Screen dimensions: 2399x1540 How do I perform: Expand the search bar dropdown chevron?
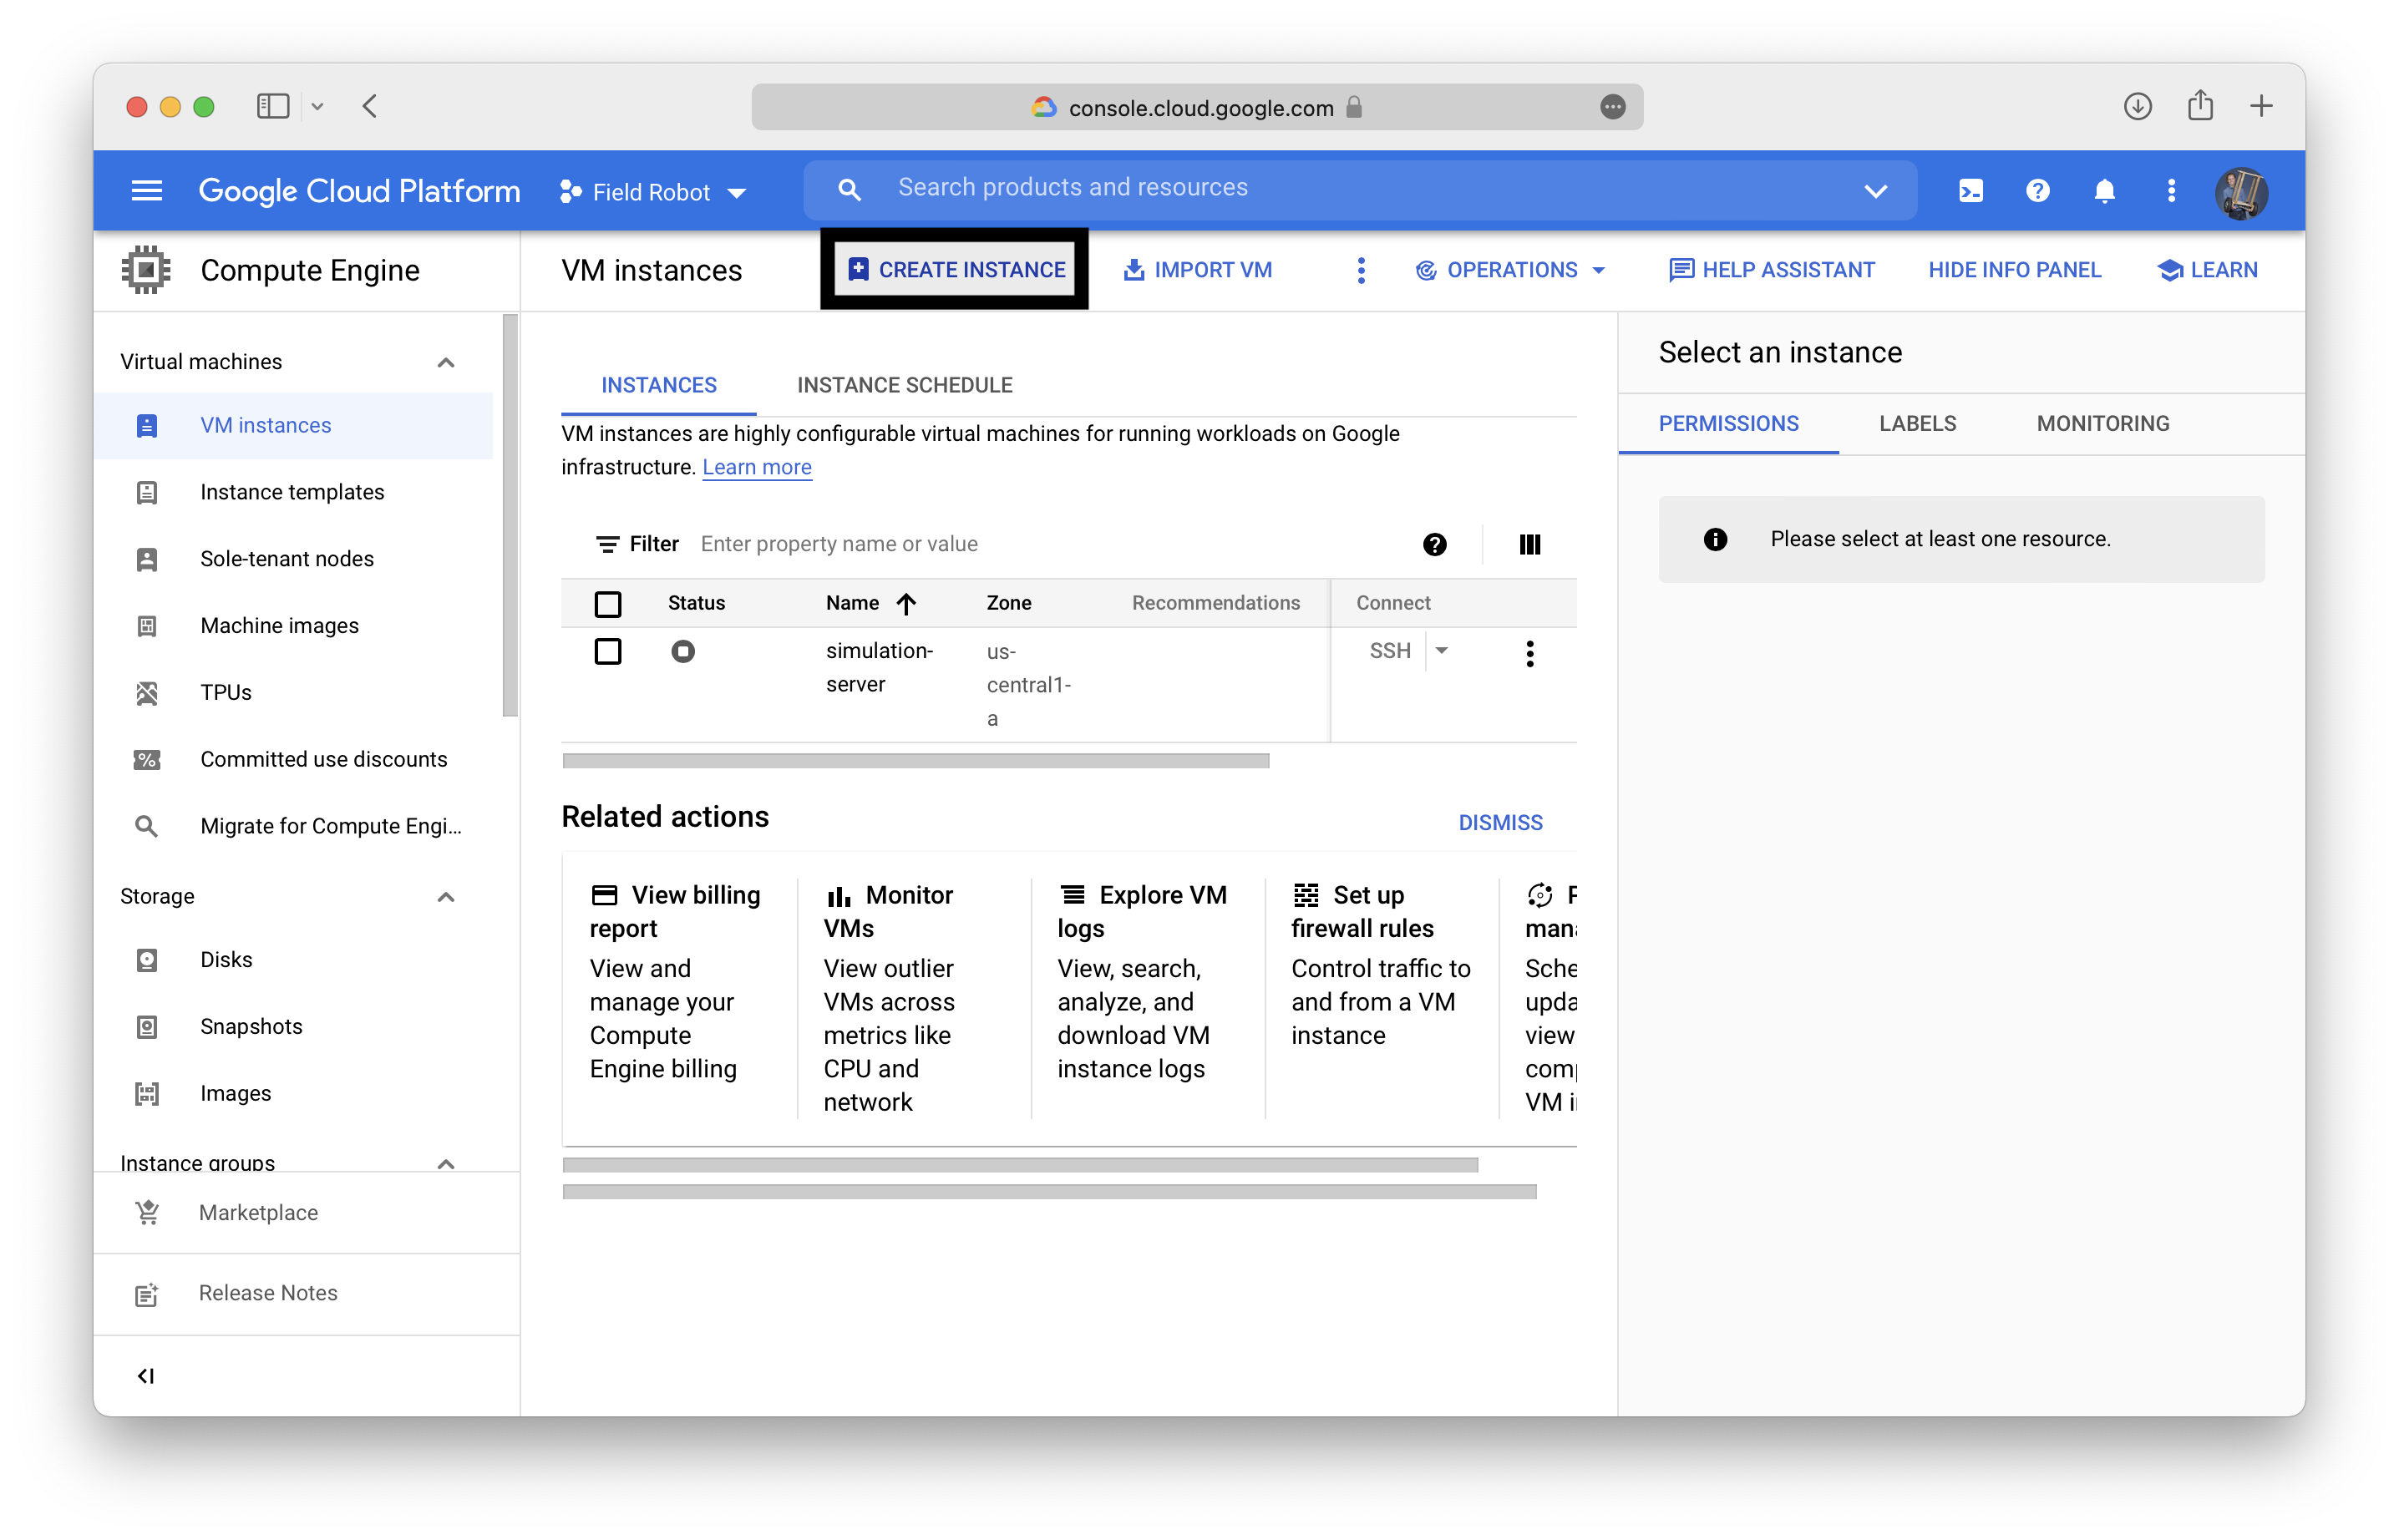pos(1875,190)
